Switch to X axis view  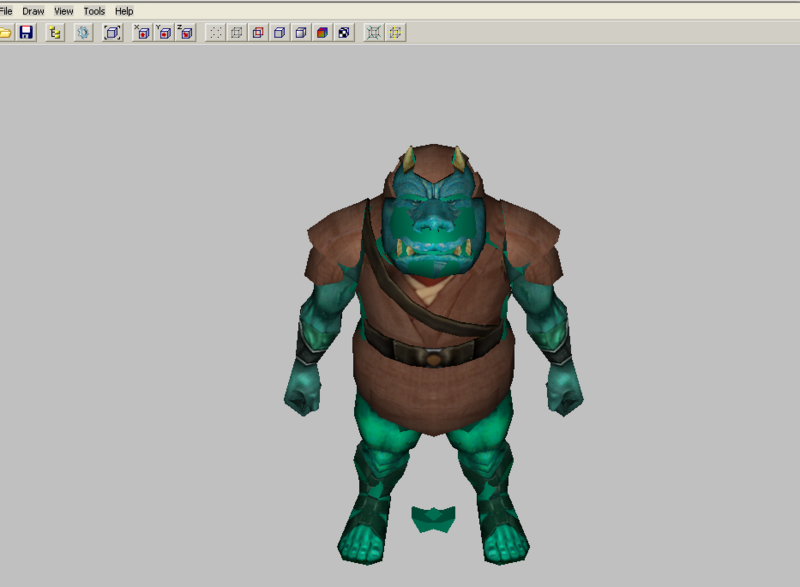142,33
